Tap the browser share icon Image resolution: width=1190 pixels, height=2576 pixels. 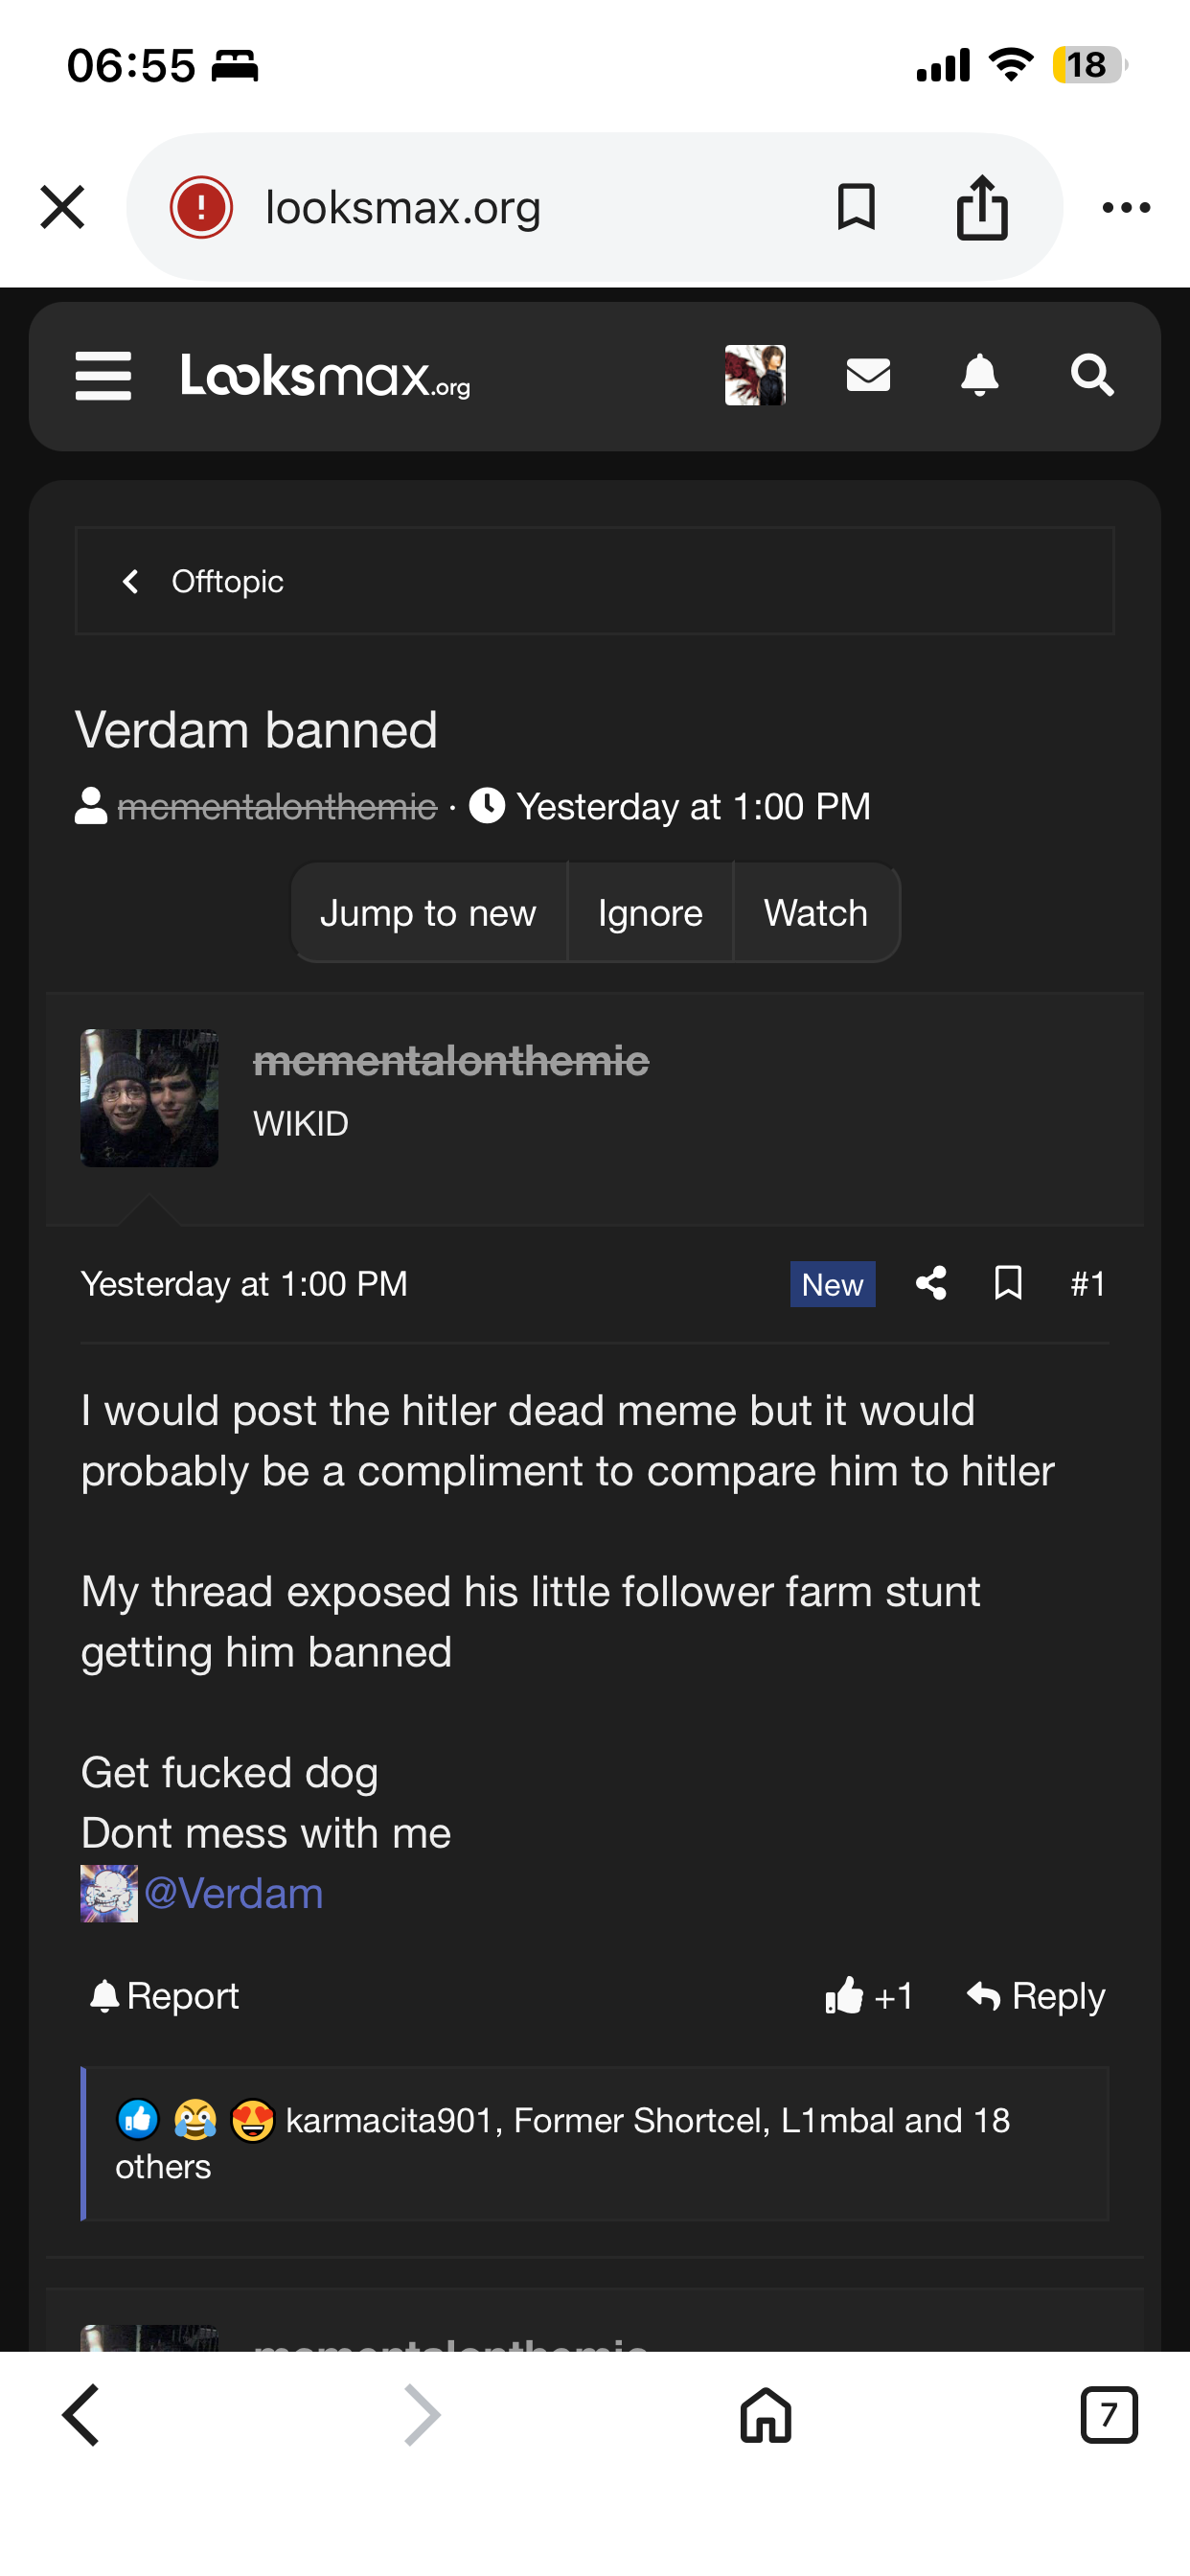pyautogui.click(x=981, y=208)
